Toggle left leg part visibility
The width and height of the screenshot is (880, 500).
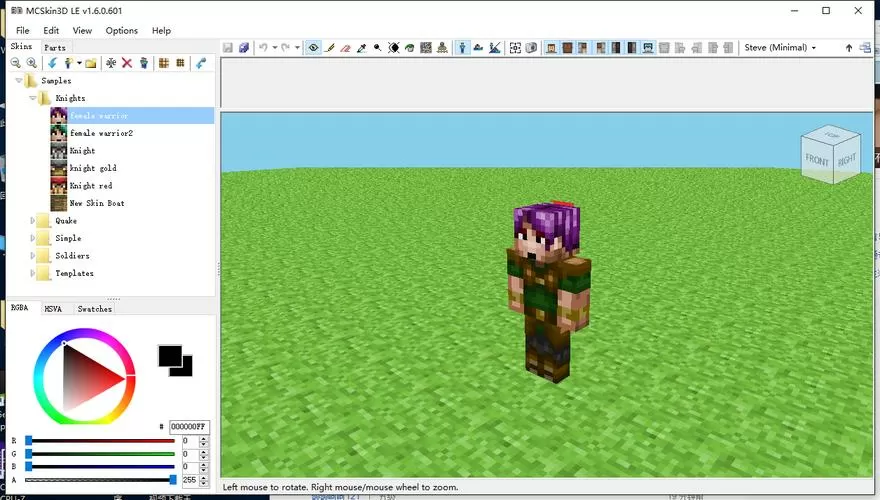point(616,48)
